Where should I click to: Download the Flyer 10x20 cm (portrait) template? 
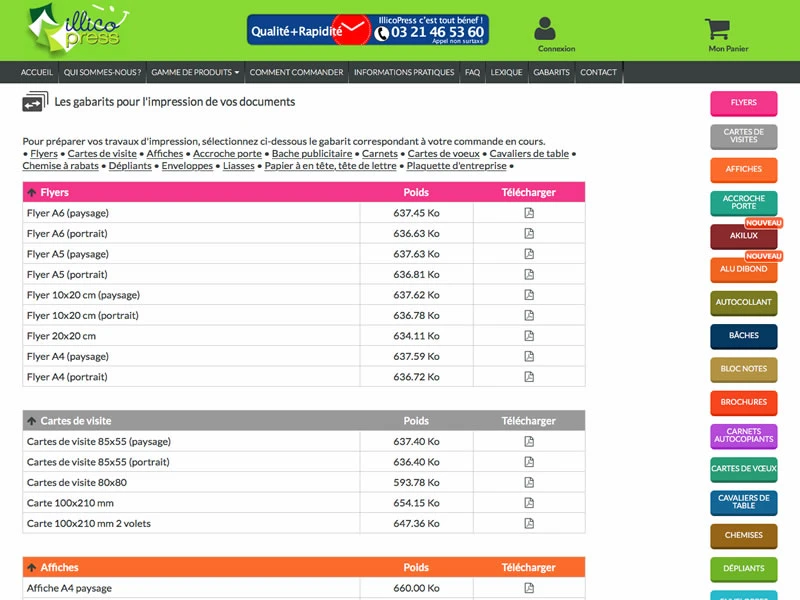pos(529,315)
